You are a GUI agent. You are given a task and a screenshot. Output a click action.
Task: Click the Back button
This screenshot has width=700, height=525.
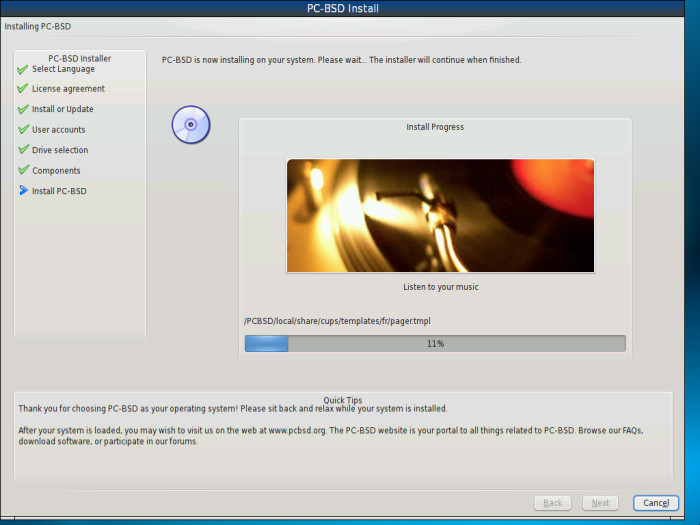click(553, 503)
